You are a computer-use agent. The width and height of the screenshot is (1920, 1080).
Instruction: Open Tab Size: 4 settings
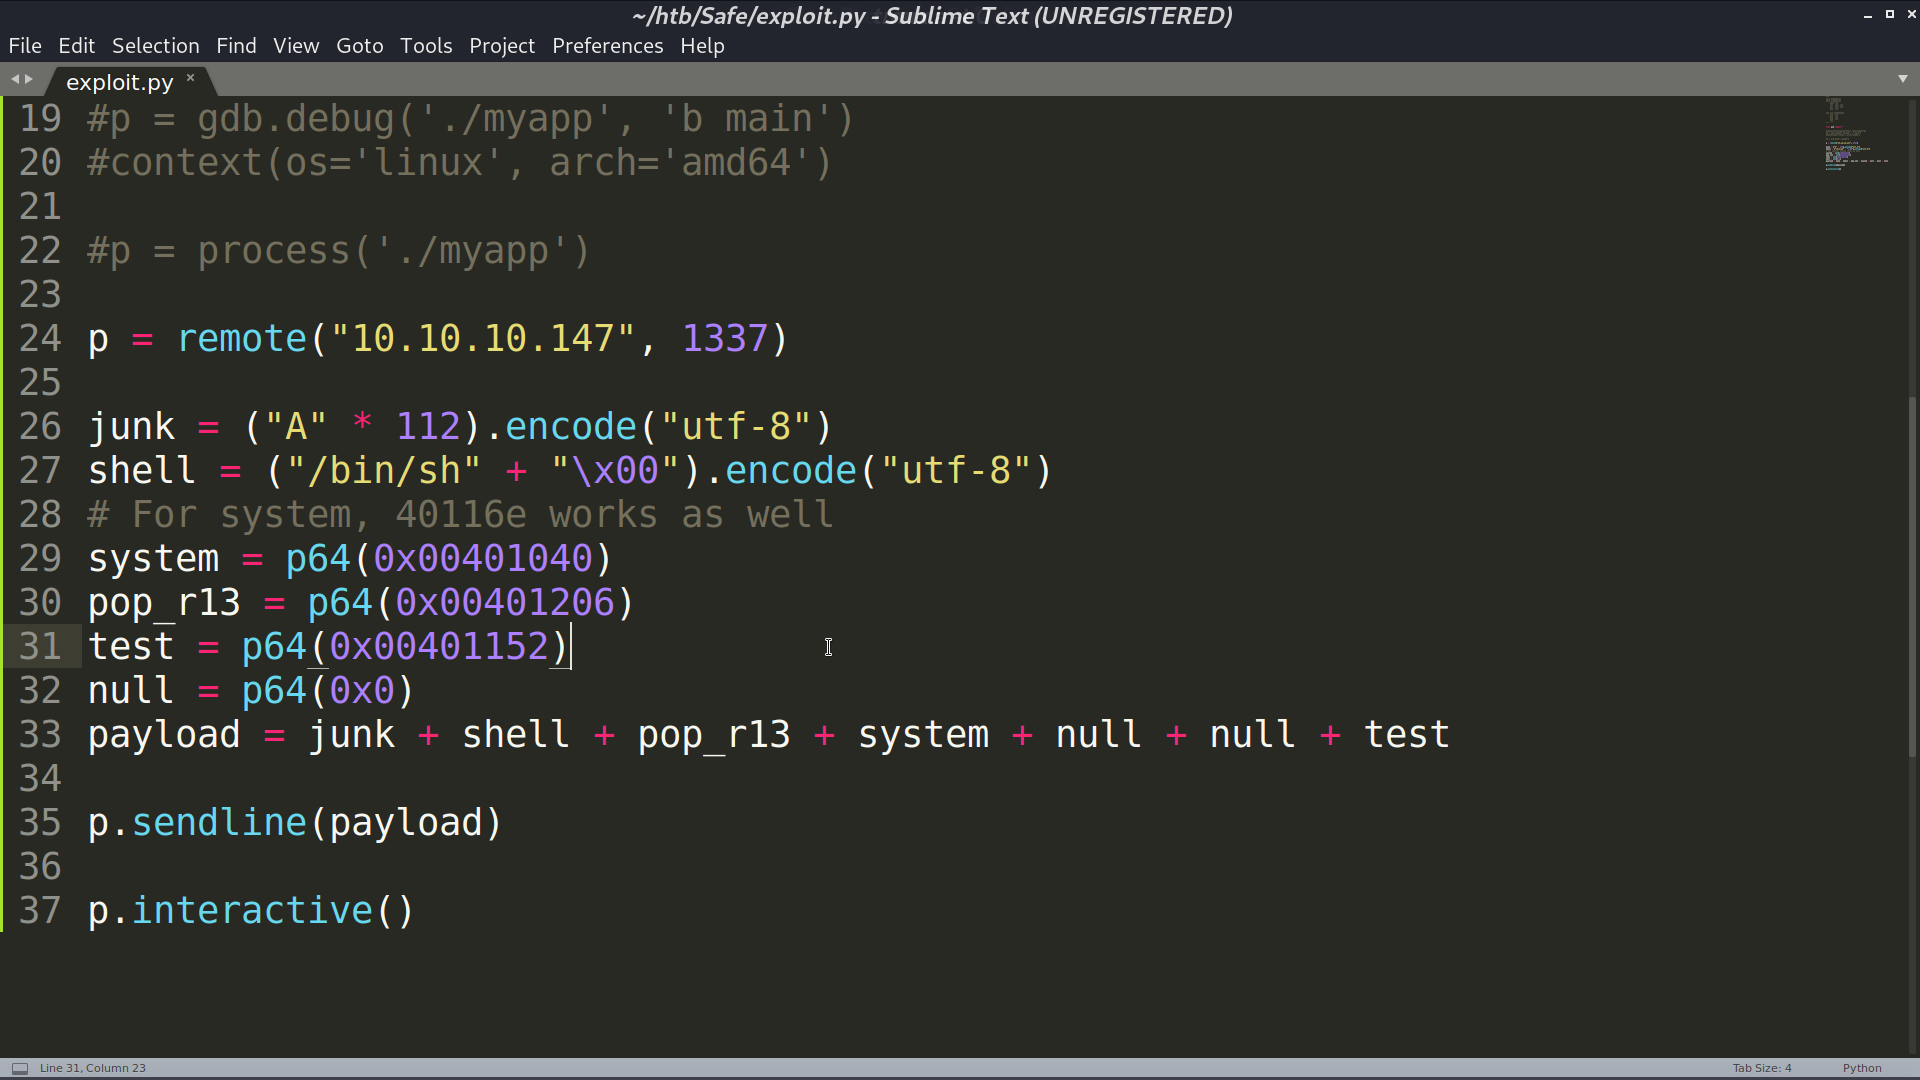[x=1762, y=1068]
